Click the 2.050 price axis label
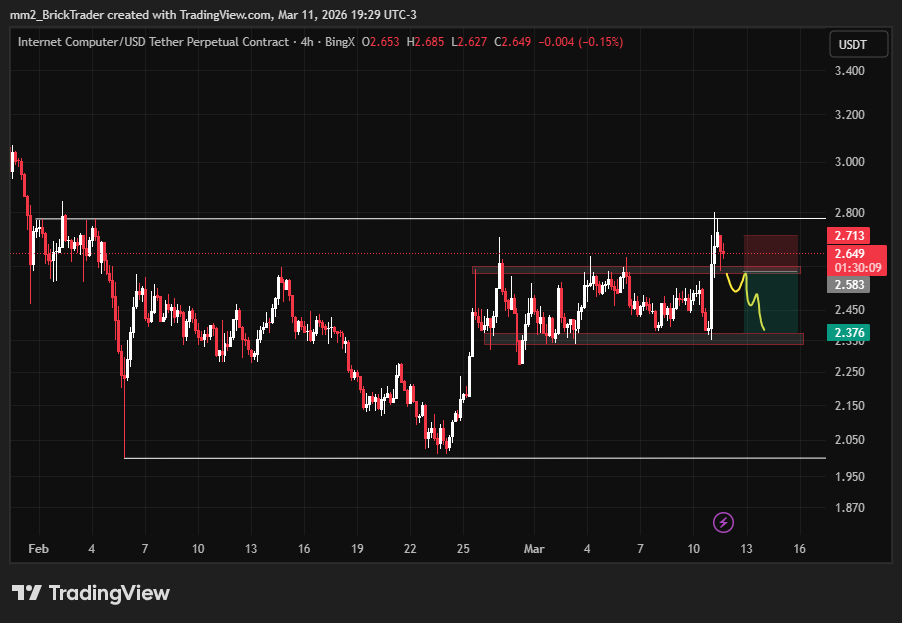This screenshot has width=902, height=623. [x=850, y=439]
